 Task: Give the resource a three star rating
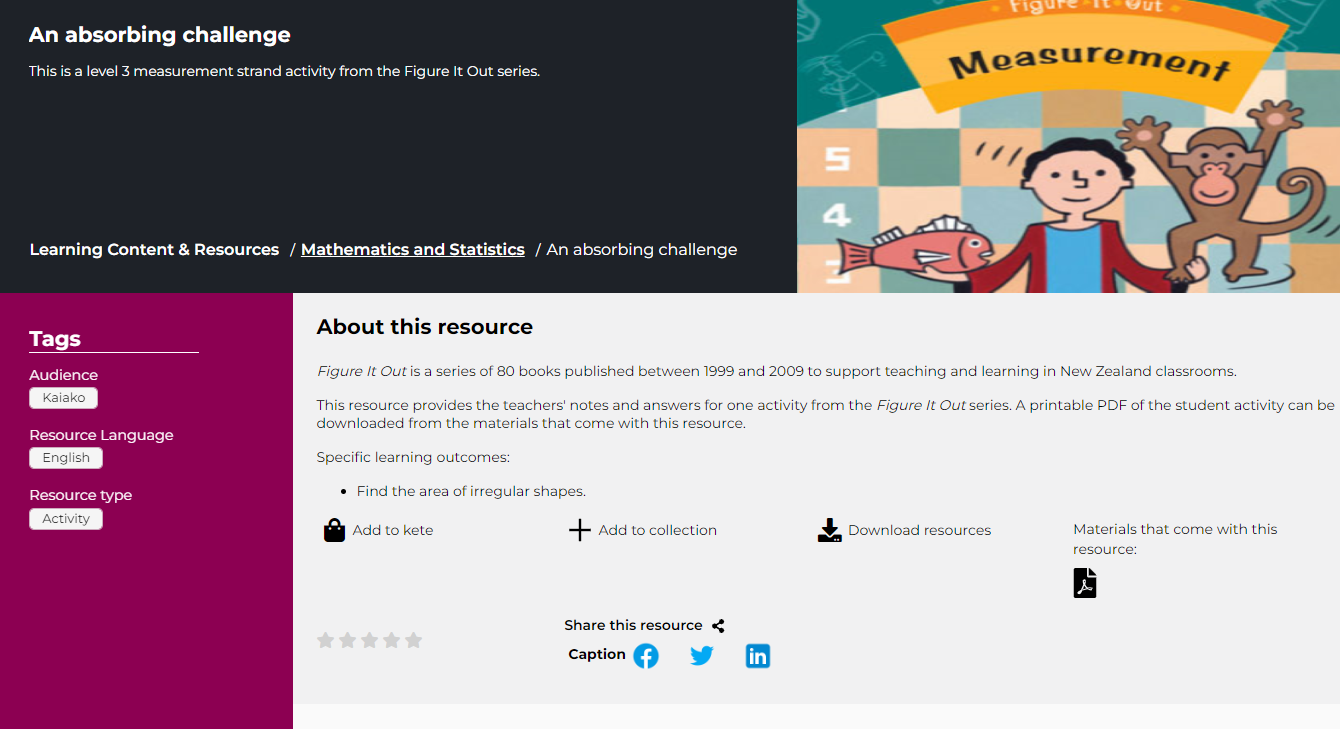point(369,640)
